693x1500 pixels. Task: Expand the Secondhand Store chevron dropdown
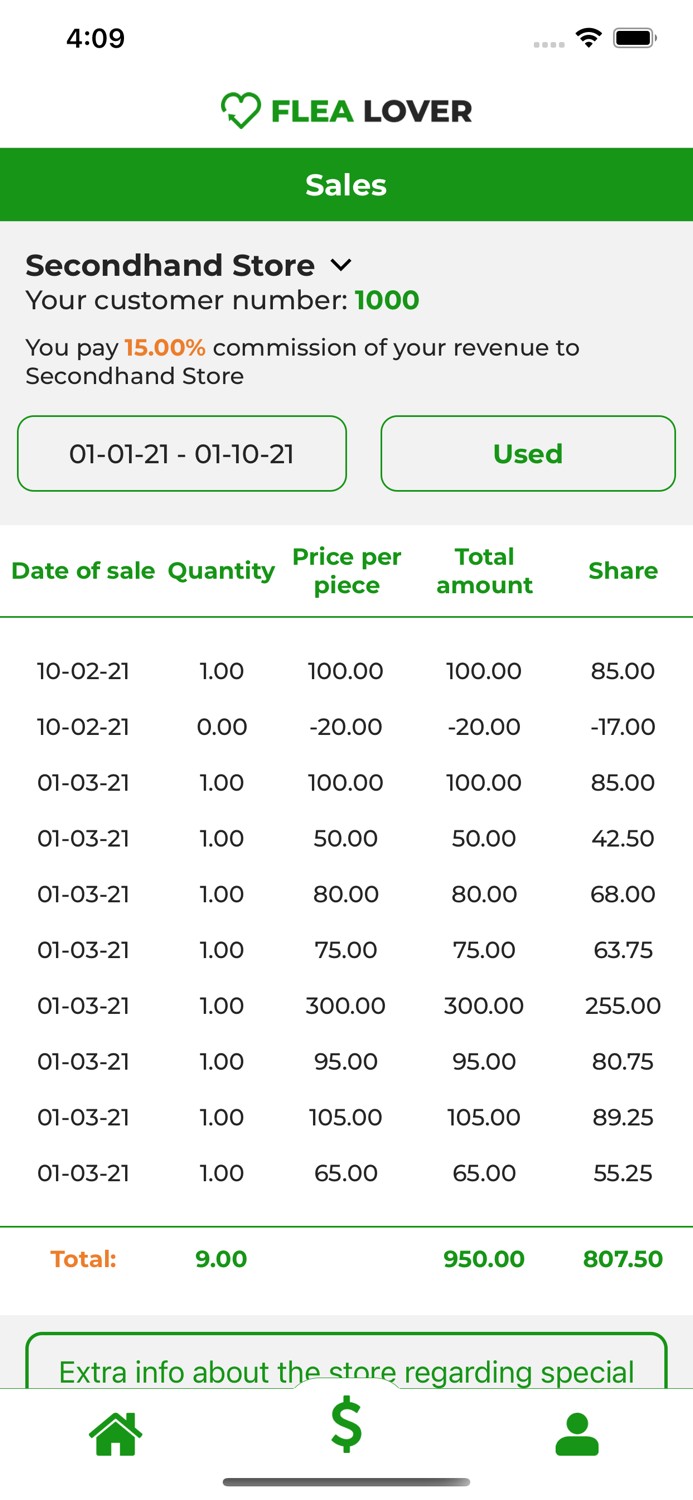tap(341, 265)
